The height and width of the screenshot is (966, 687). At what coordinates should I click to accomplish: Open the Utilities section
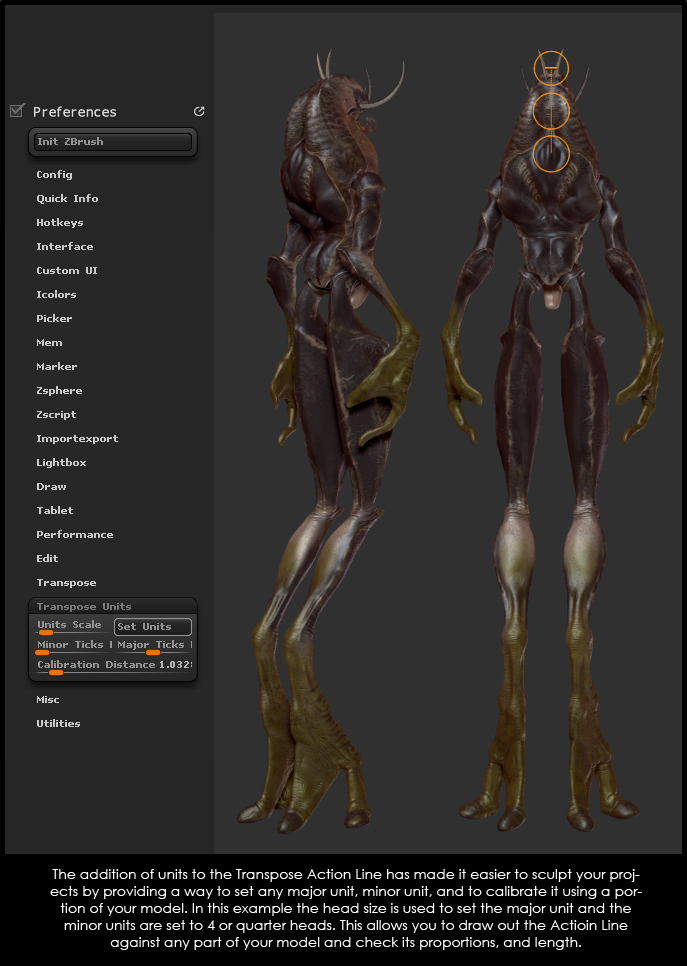point(58,724)
